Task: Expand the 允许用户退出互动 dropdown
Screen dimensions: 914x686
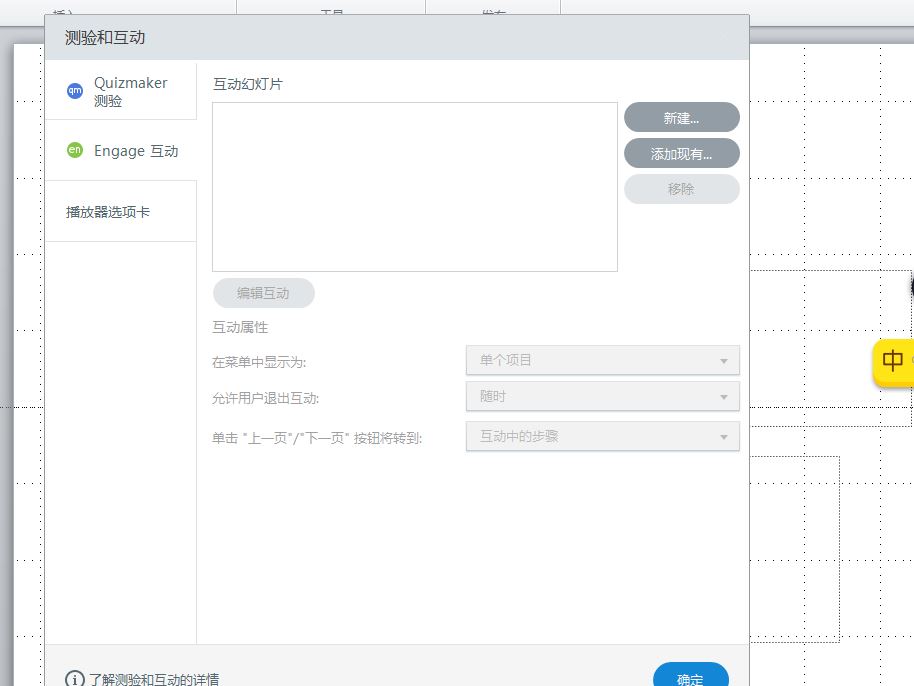Action: pyautogui.click(x=602, y=396)
